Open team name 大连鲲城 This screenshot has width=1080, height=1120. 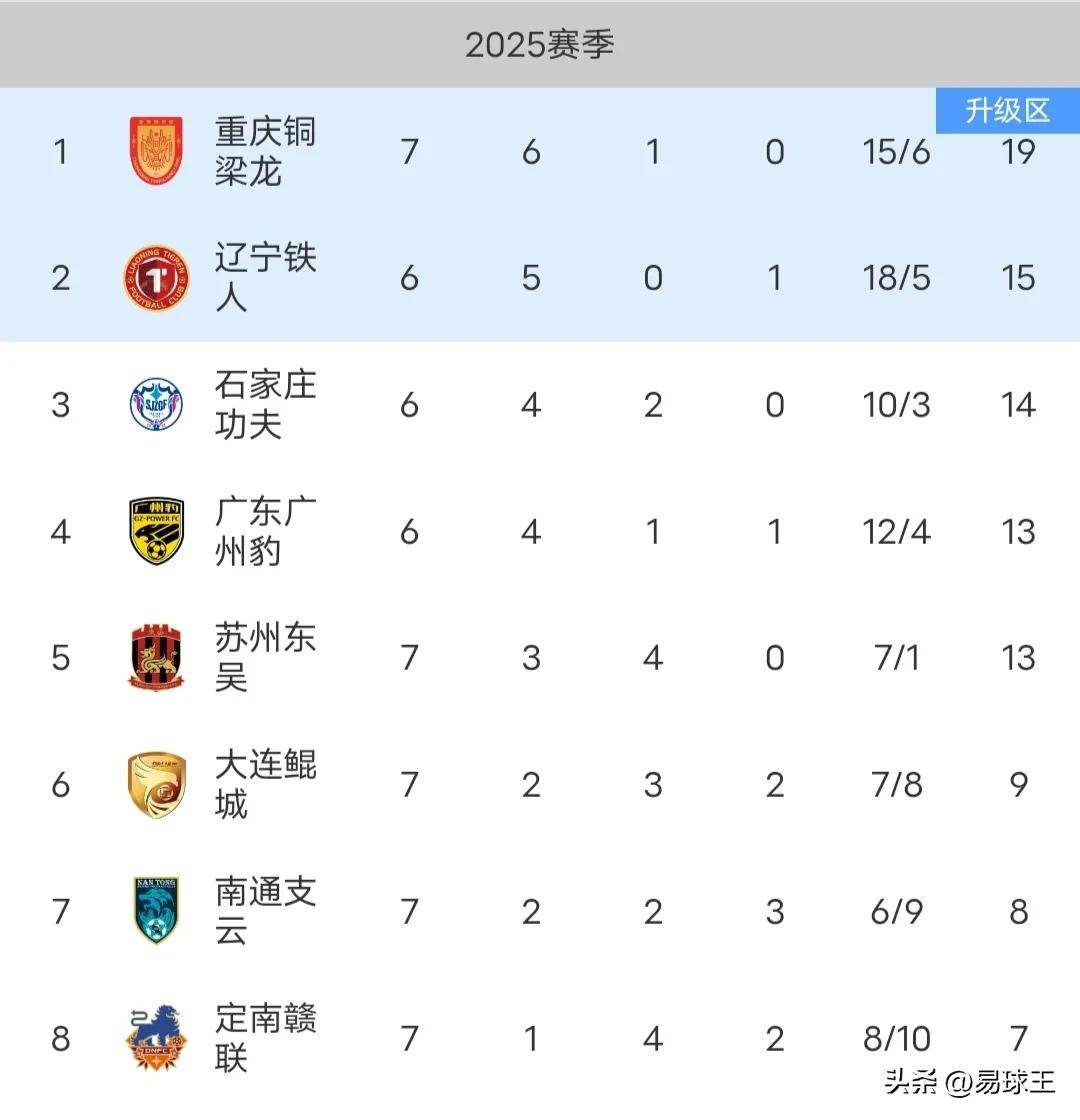tap(265, 784)
